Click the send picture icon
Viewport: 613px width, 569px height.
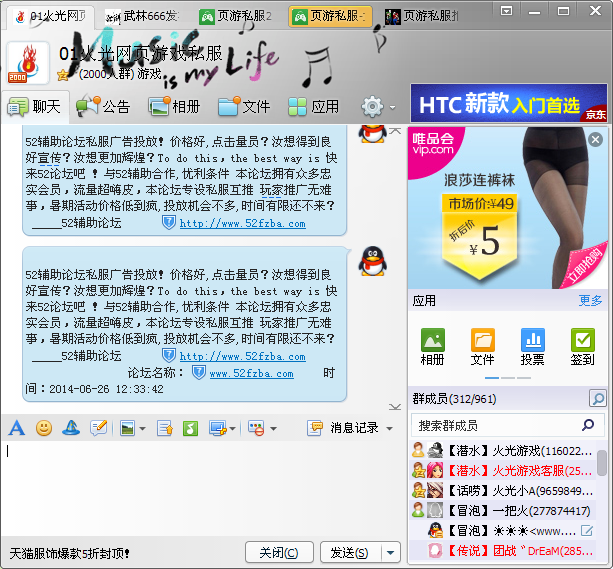click(x=127, y=428)
